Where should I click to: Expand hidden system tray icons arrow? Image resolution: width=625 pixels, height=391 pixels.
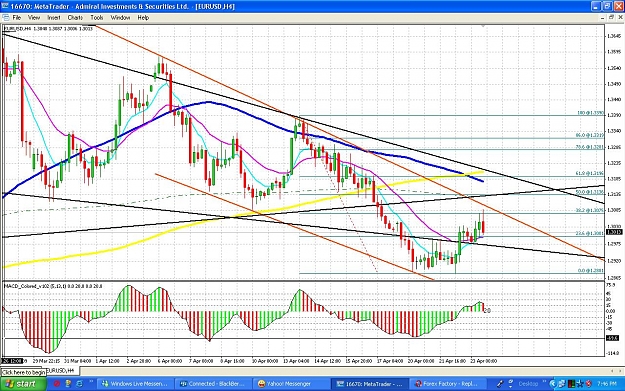pyautogui.click(x=553, y=383)
